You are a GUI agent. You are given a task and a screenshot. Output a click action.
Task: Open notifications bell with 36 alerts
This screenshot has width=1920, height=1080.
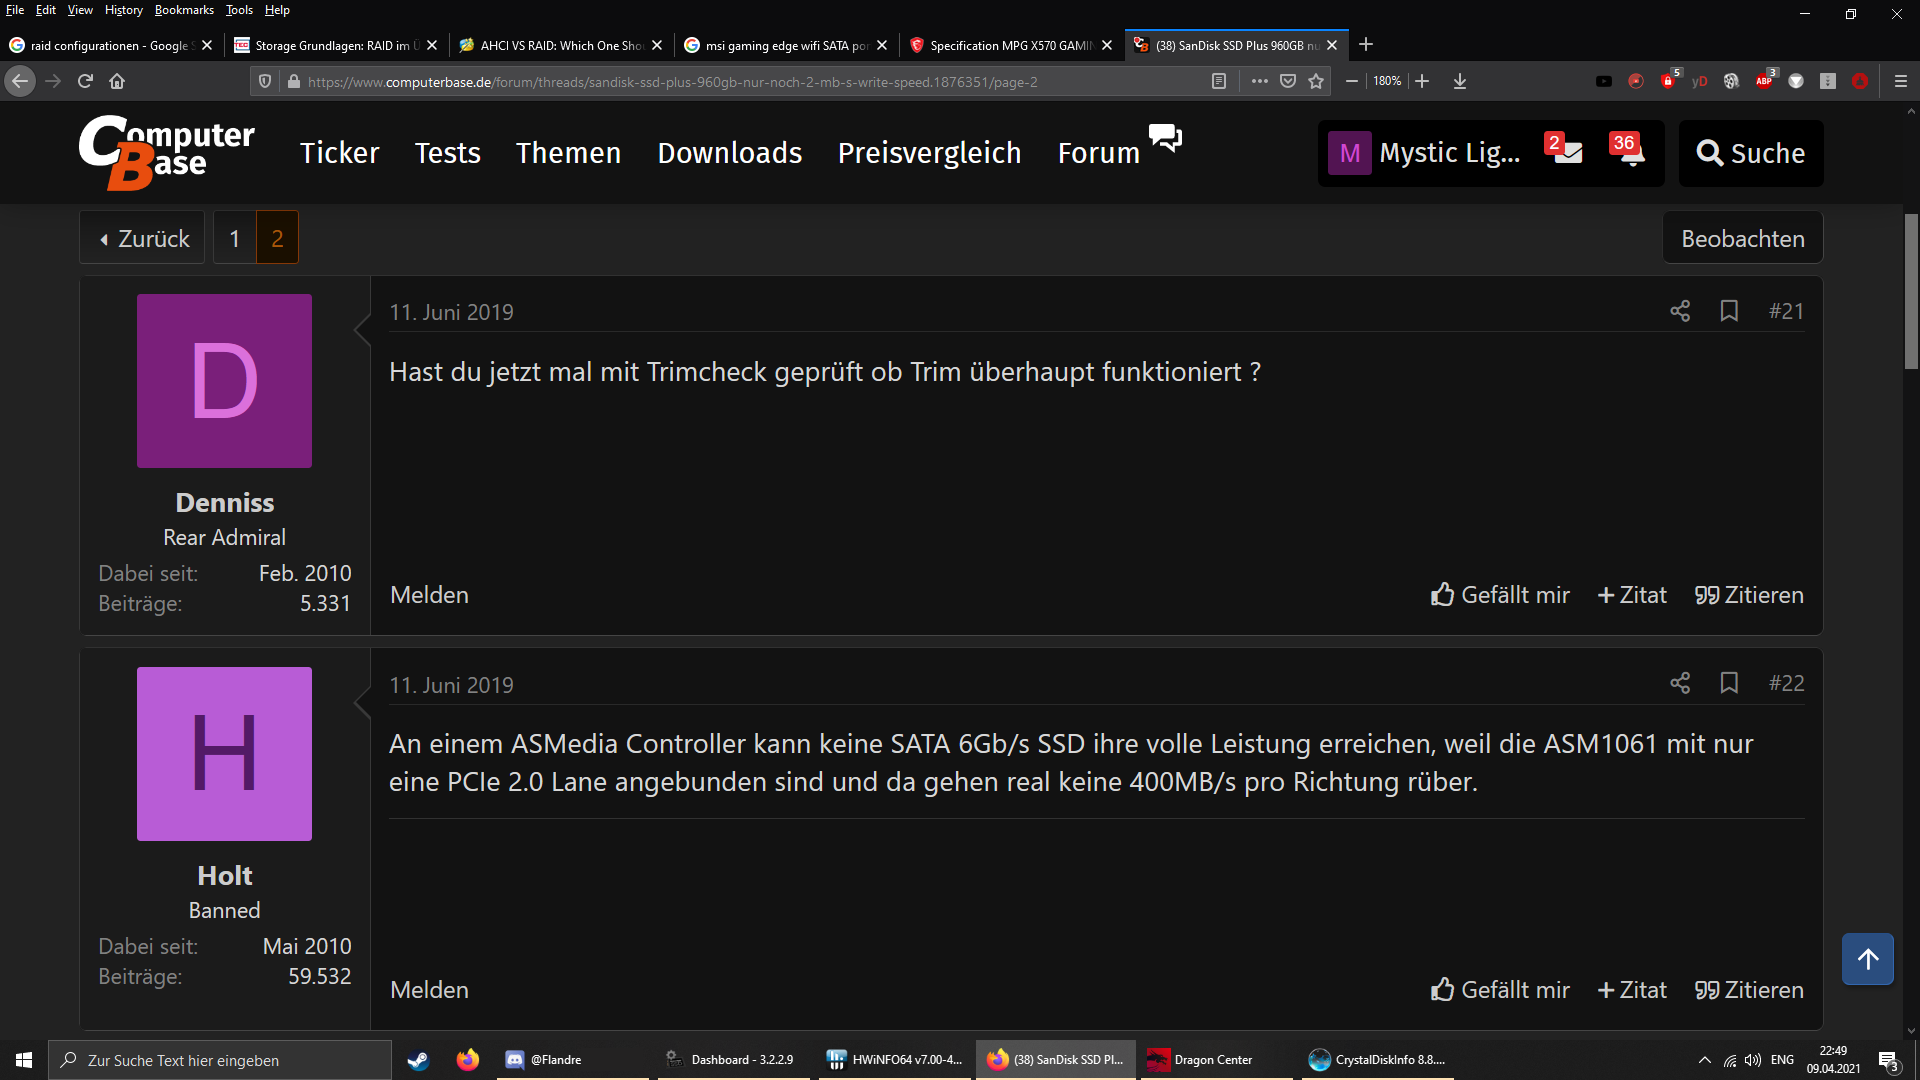pos(1630,152)
